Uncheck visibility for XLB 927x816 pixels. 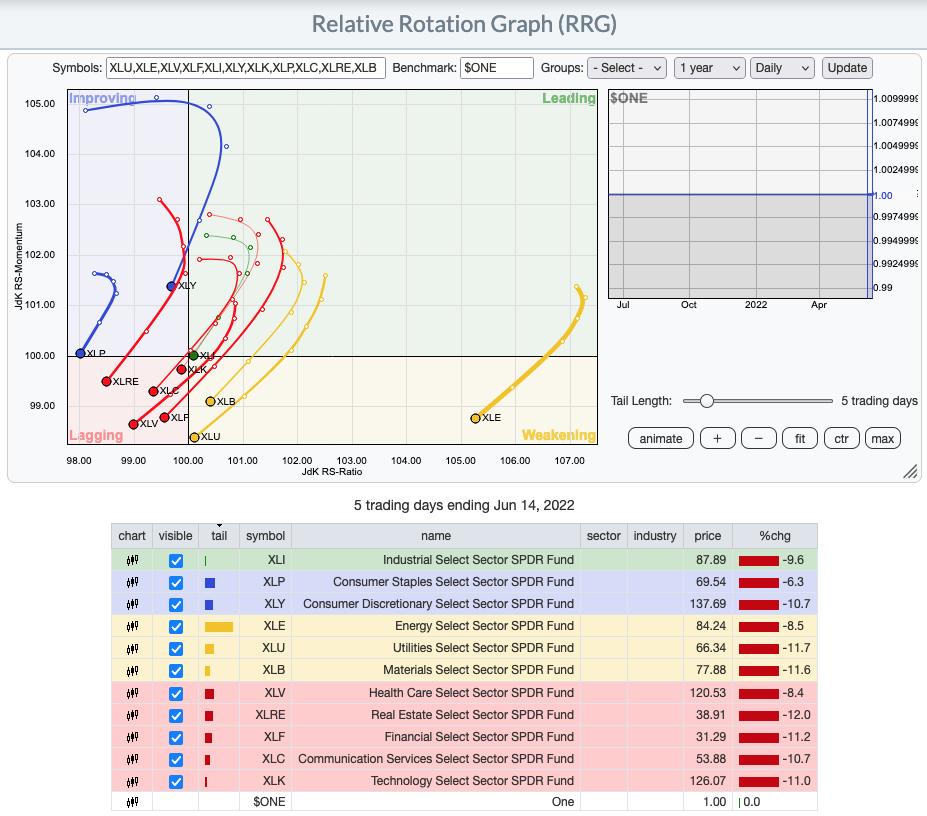pyautogui.click(x=176, y=671)
